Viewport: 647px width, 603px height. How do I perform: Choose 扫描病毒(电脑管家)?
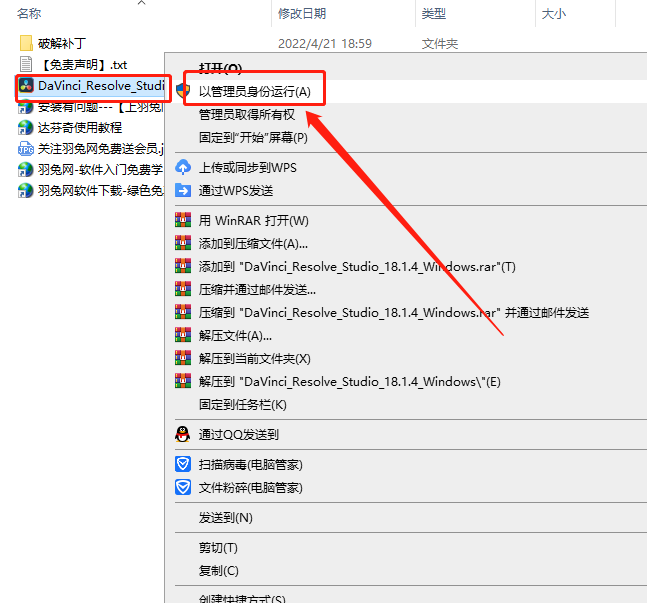pos(250,465)
